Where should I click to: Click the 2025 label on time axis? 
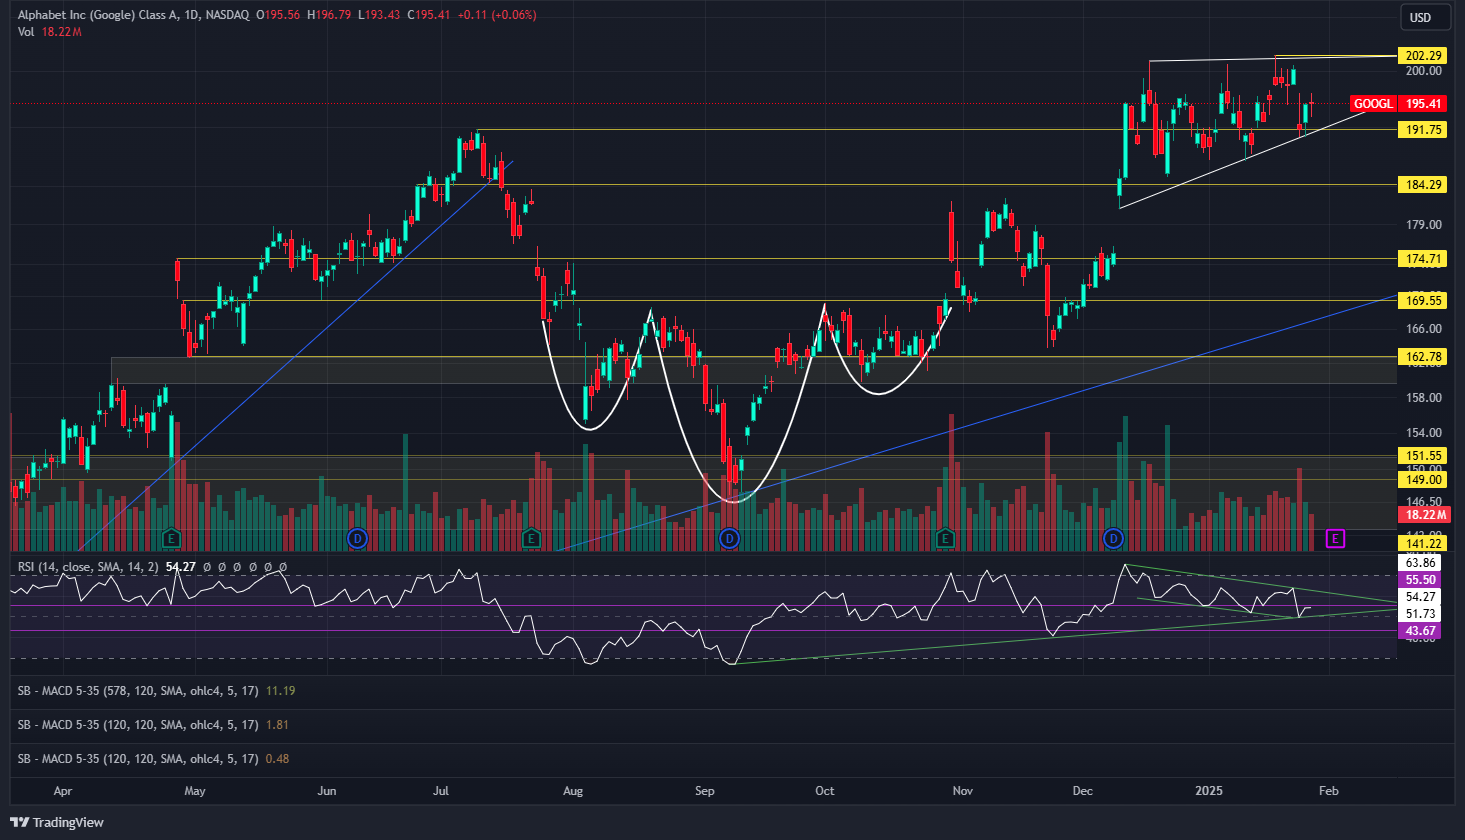1209,791
